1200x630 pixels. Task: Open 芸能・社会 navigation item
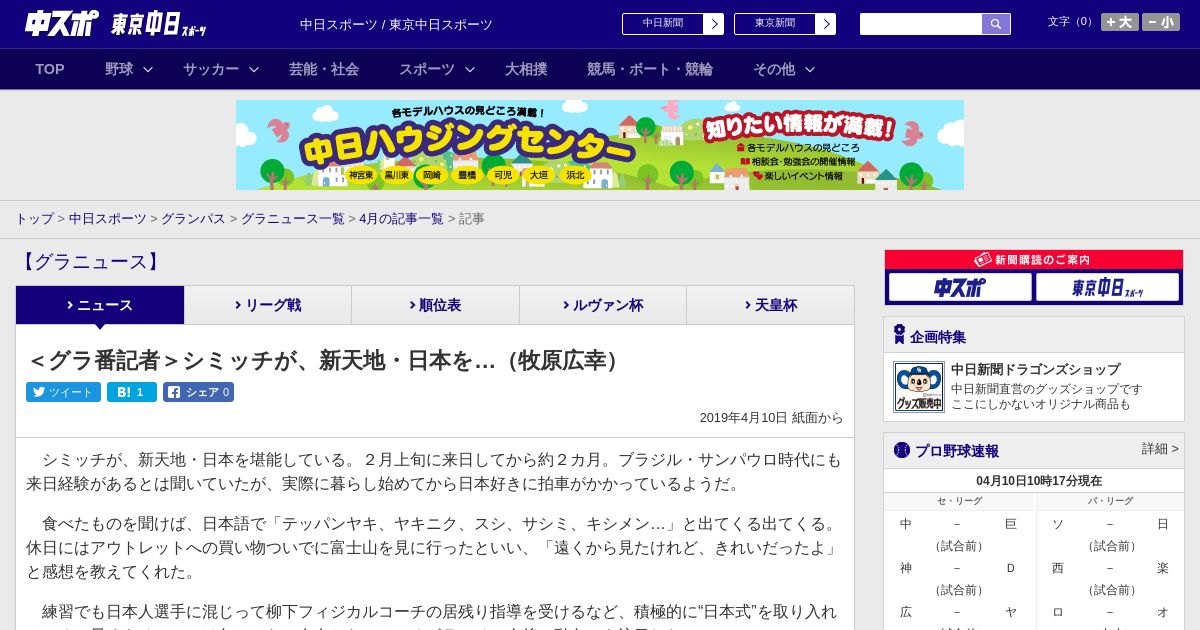(x=324, y=69)
